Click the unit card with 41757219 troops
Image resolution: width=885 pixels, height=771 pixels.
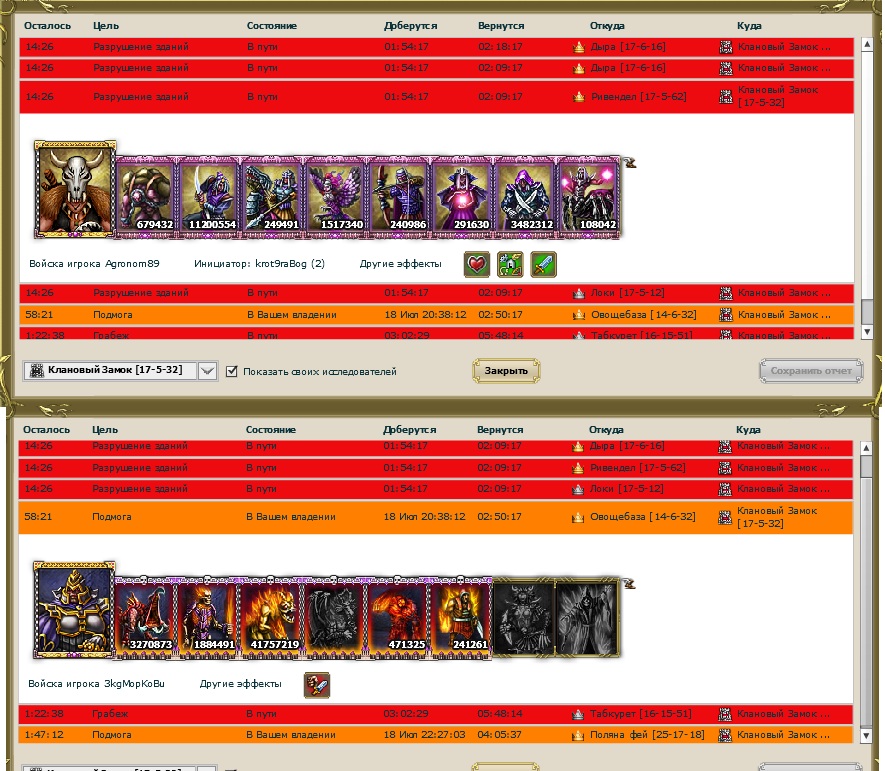click(x=272, y=617)
